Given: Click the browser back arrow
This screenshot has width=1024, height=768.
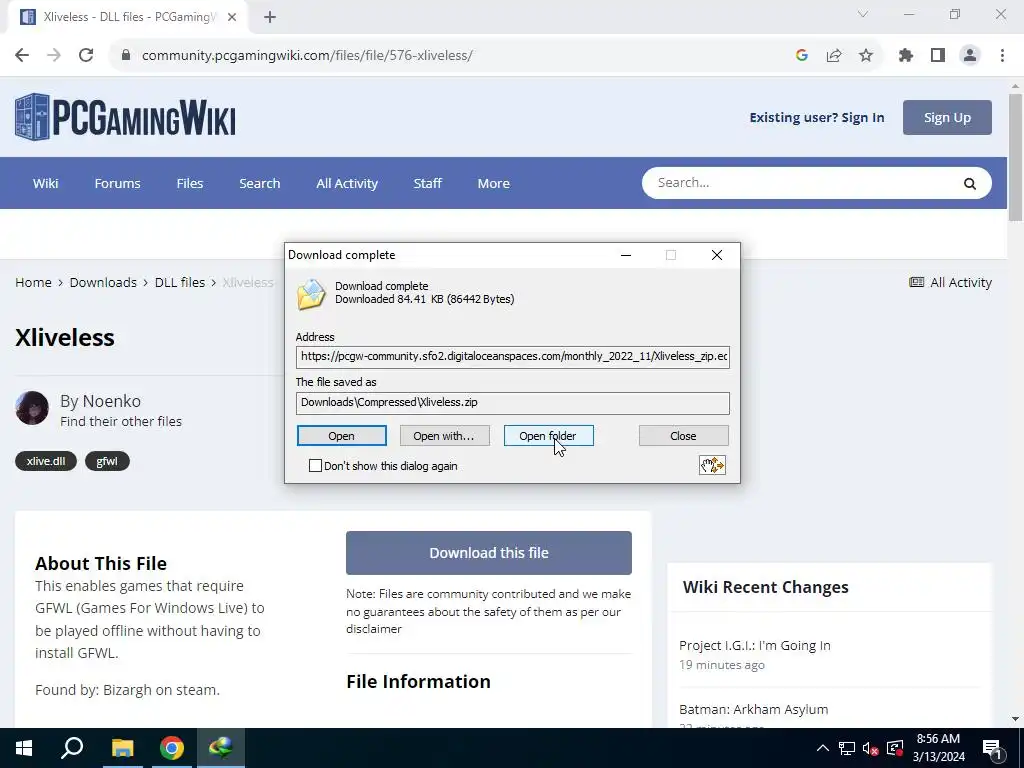Looking at the screenshot, I should tap(22, 56).
